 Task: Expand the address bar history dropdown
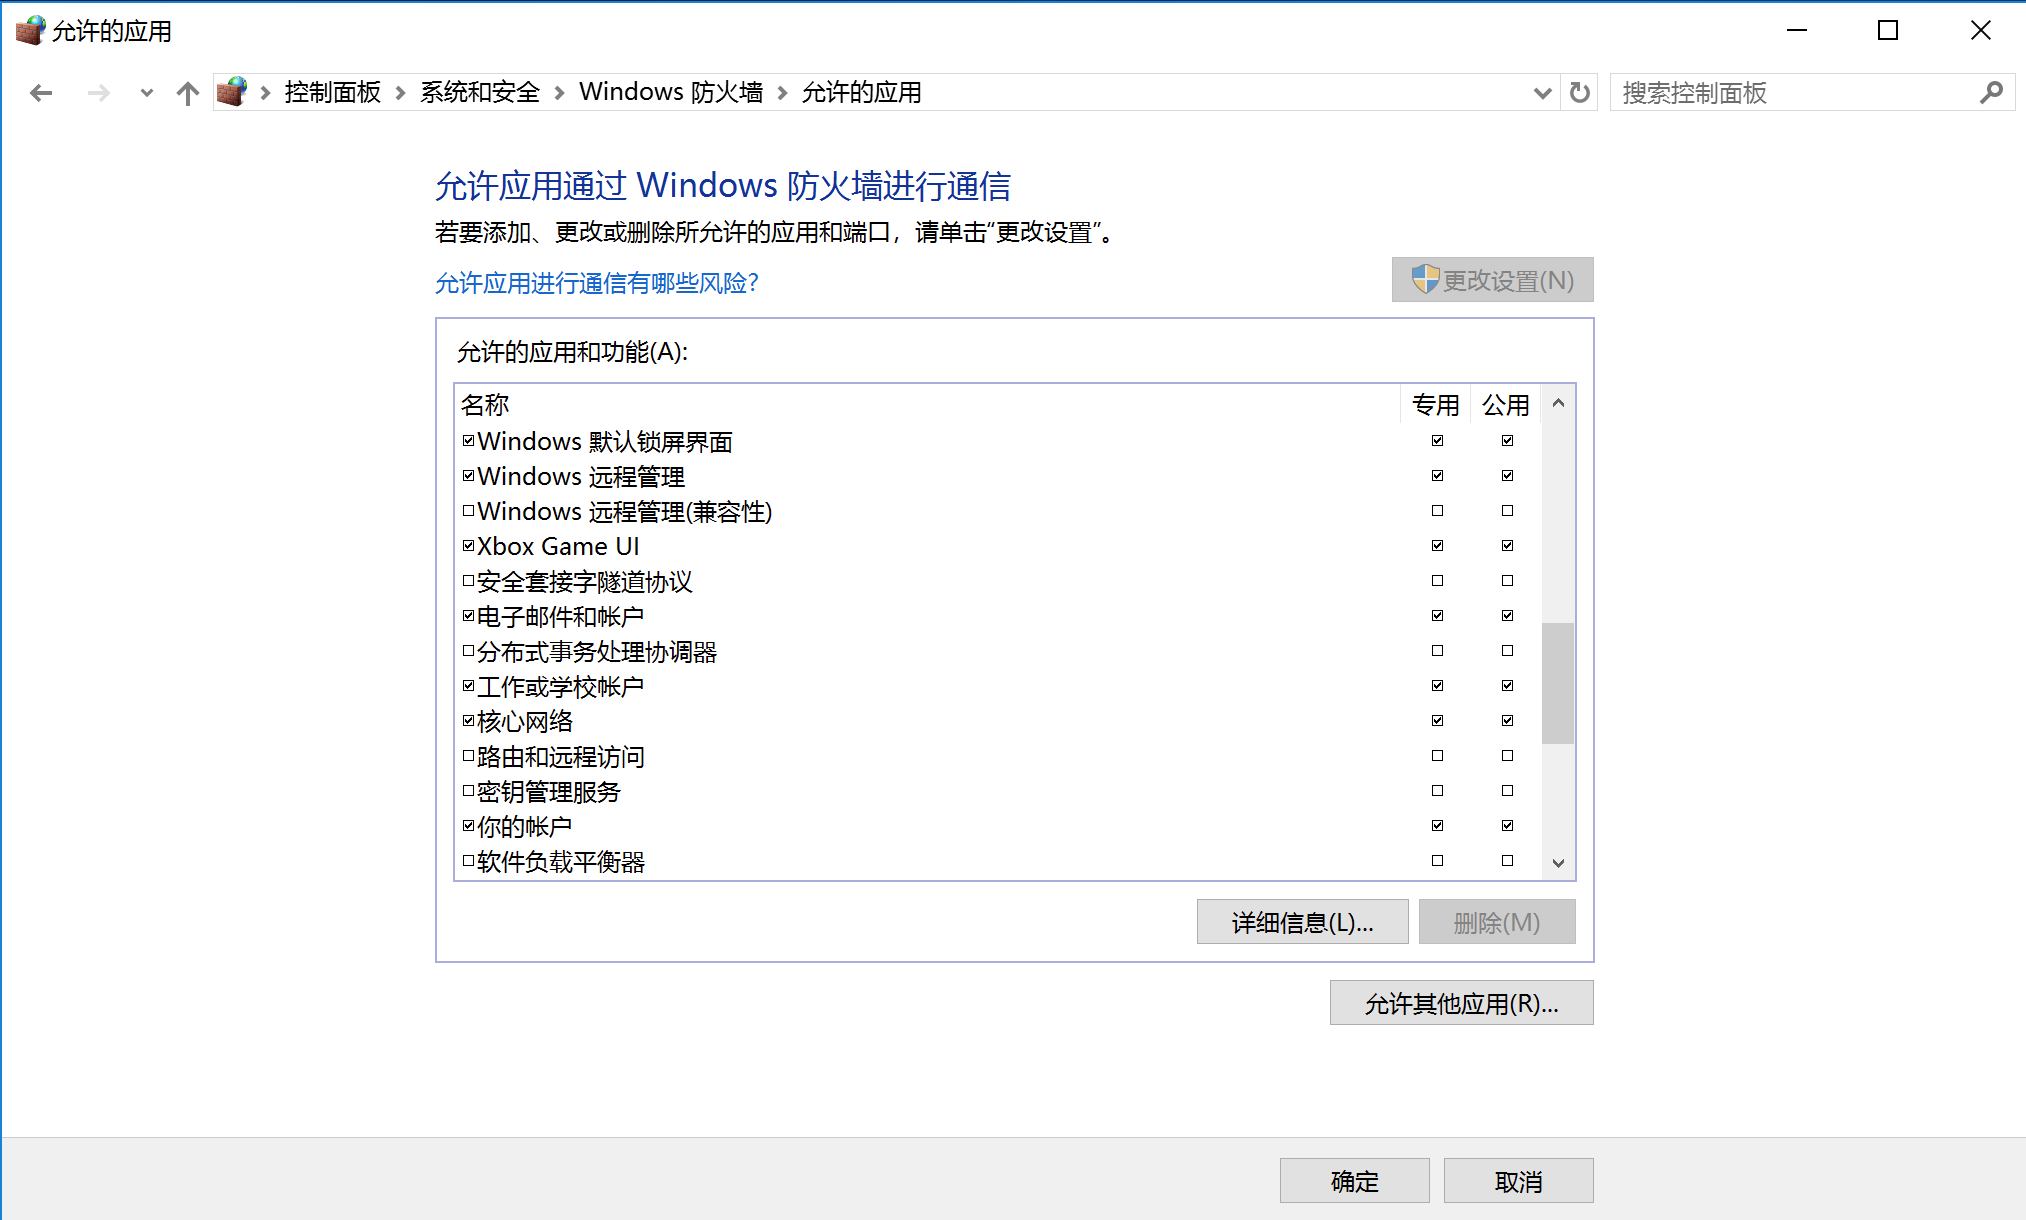[x=1542, y=93]
